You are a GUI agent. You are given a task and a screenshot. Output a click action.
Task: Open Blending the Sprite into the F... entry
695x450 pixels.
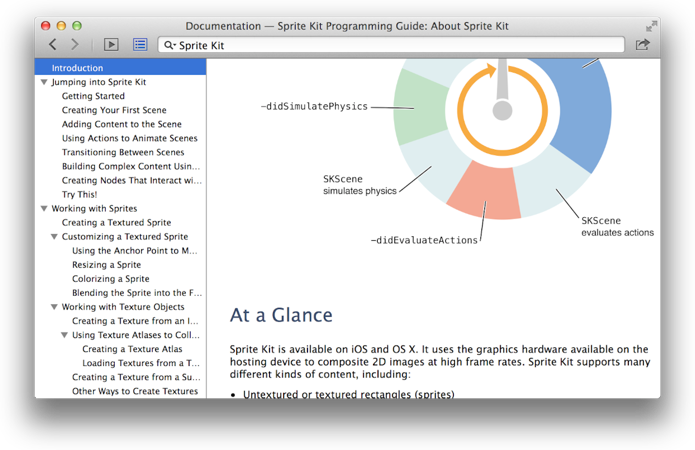[137, 293]
